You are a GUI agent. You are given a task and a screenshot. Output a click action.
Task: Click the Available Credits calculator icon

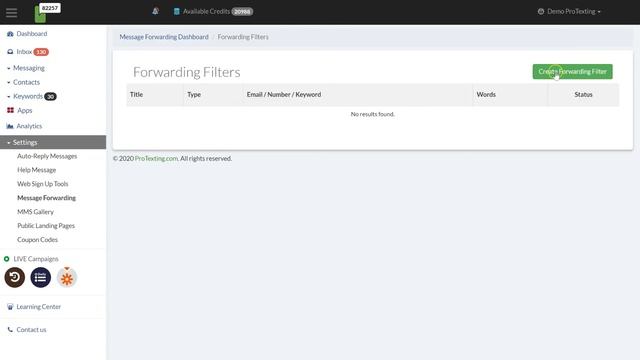click(177, 11)
